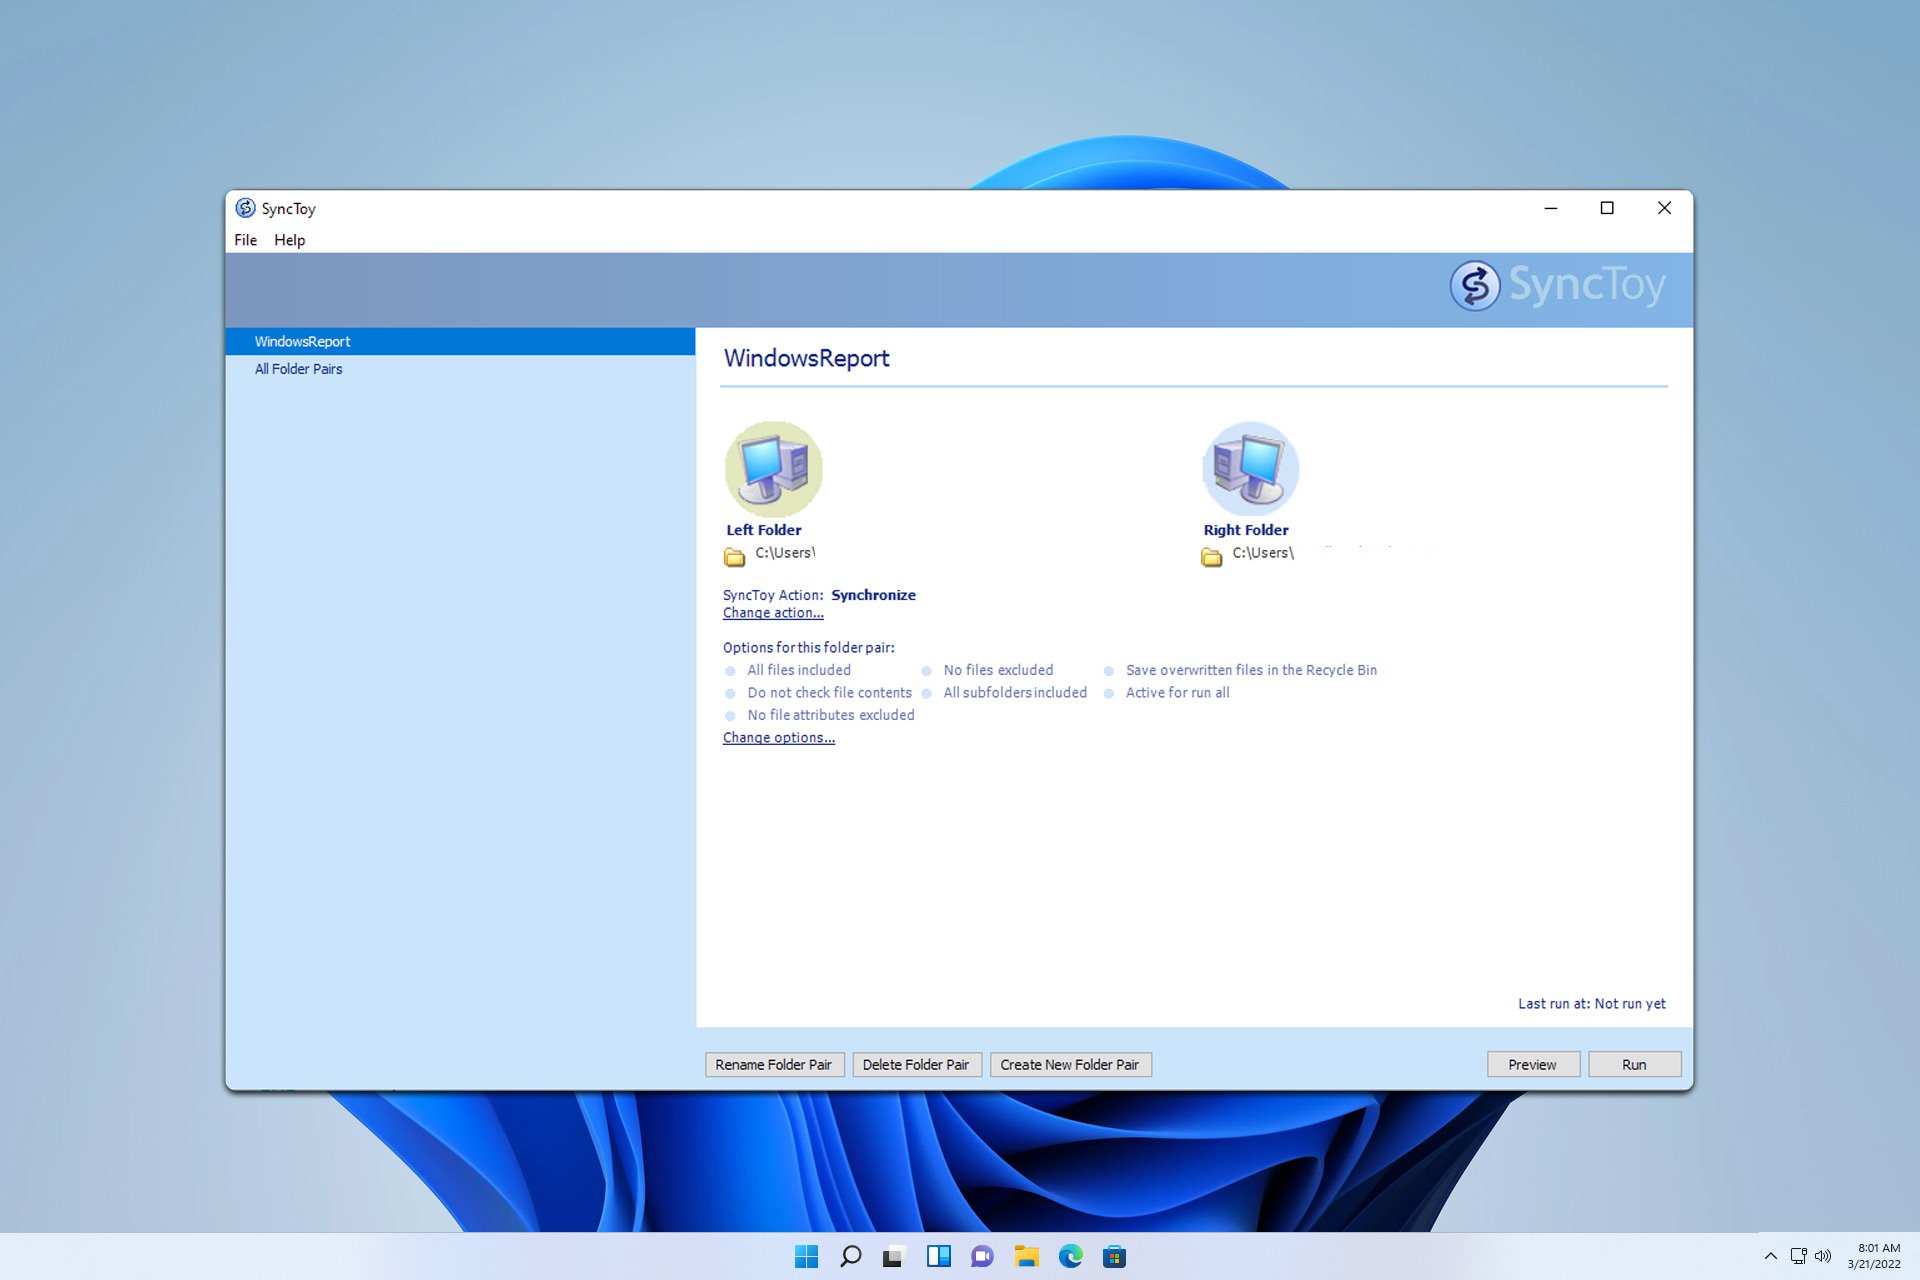Click the Change options link
The width and height of the screenshot is (1920, 1280).
click(779, 737)
